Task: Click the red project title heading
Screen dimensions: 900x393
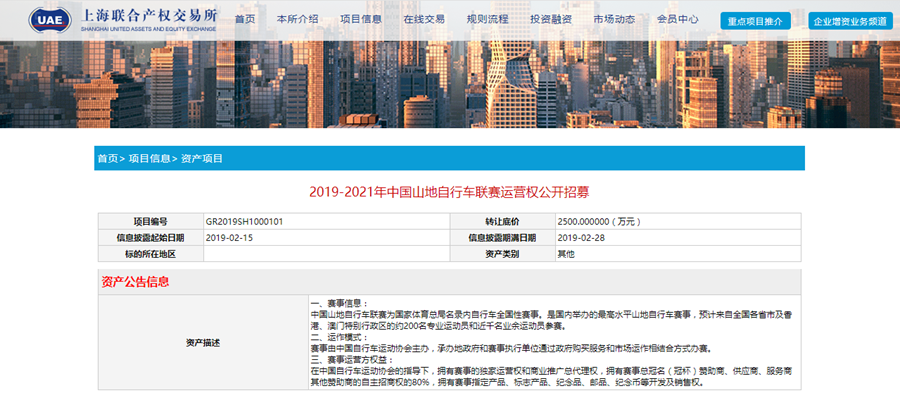Action: (449, 192)
